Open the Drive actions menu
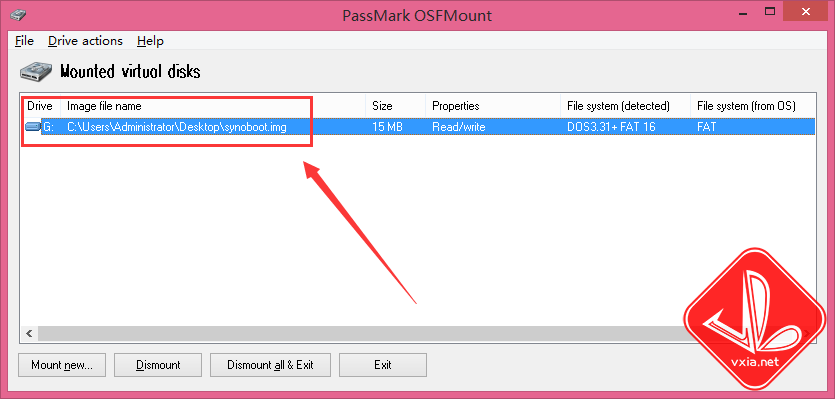The image size is (835, 399). tap(85, 41)
